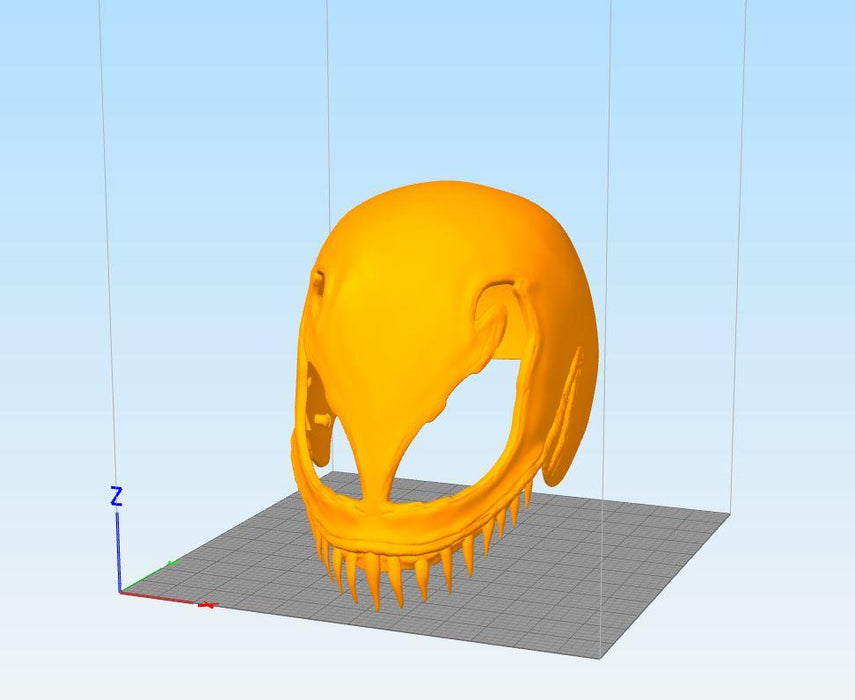Click the build plate's front right corner
The width and height of the screenshot is (855, 700).
pyautogui.click(x=601, y=658)
